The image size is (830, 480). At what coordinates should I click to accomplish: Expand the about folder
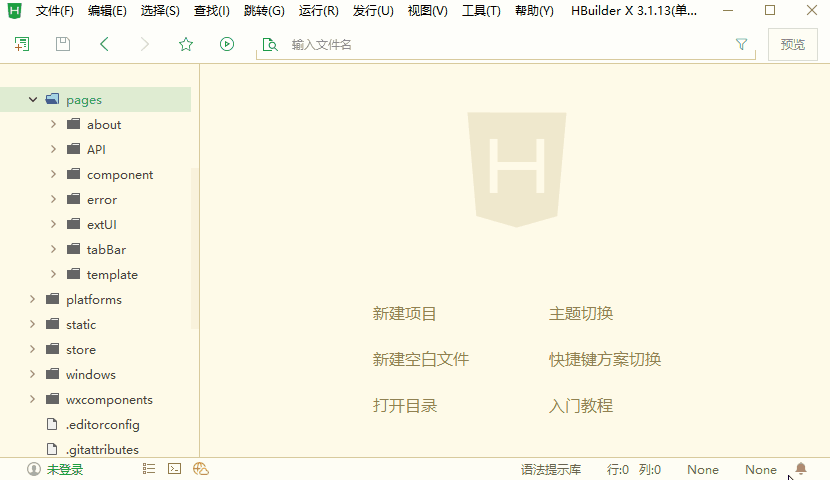(x=53, y=124)
